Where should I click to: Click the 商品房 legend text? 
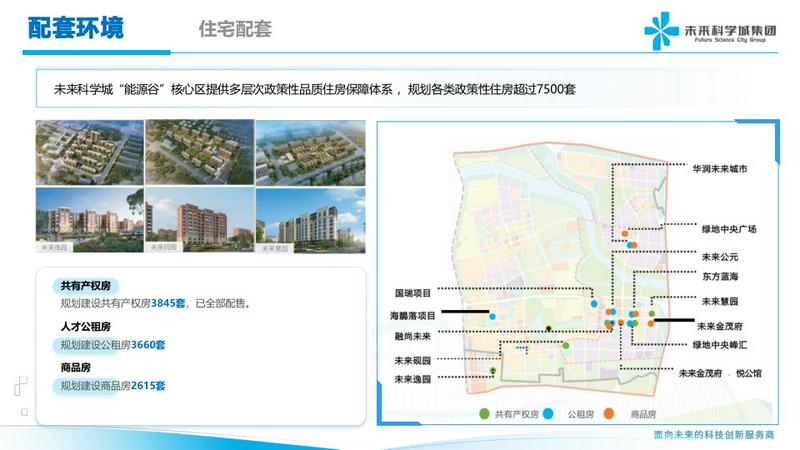(643, 414)
